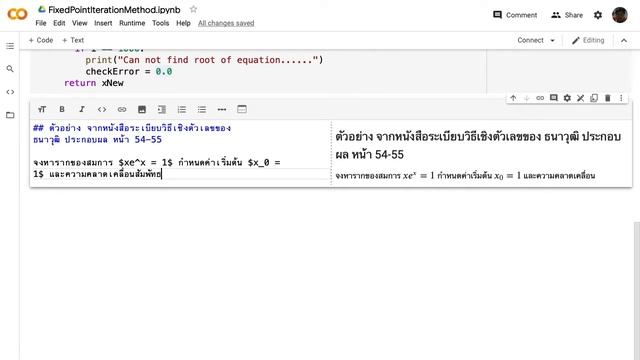Click inside the markdown text editor
Viewport: 640px width, 360px height.
180,151
